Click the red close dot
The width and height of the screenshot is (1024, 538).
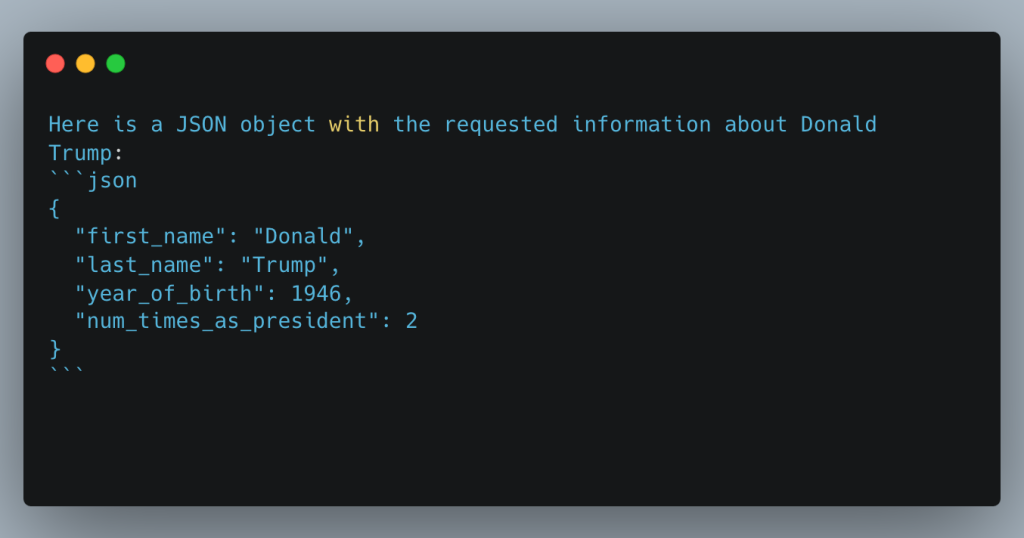(56, 63)
